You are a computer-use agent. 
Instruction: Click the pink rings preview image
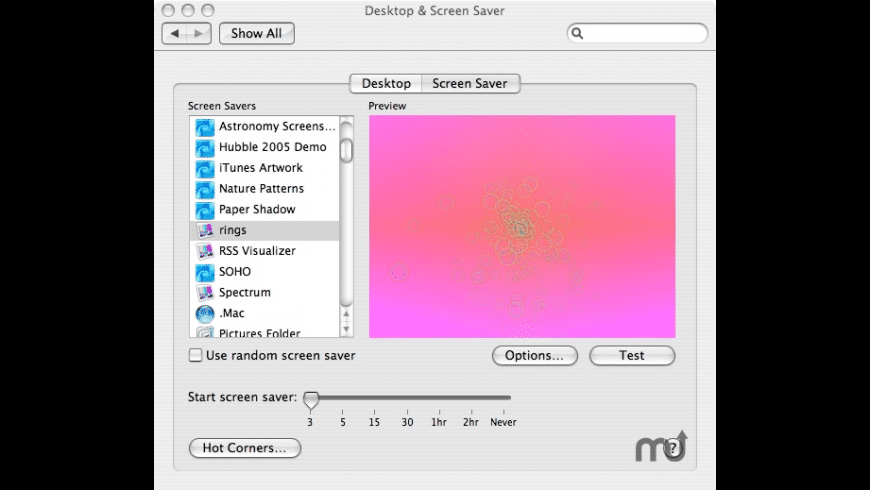pos(522,226)
